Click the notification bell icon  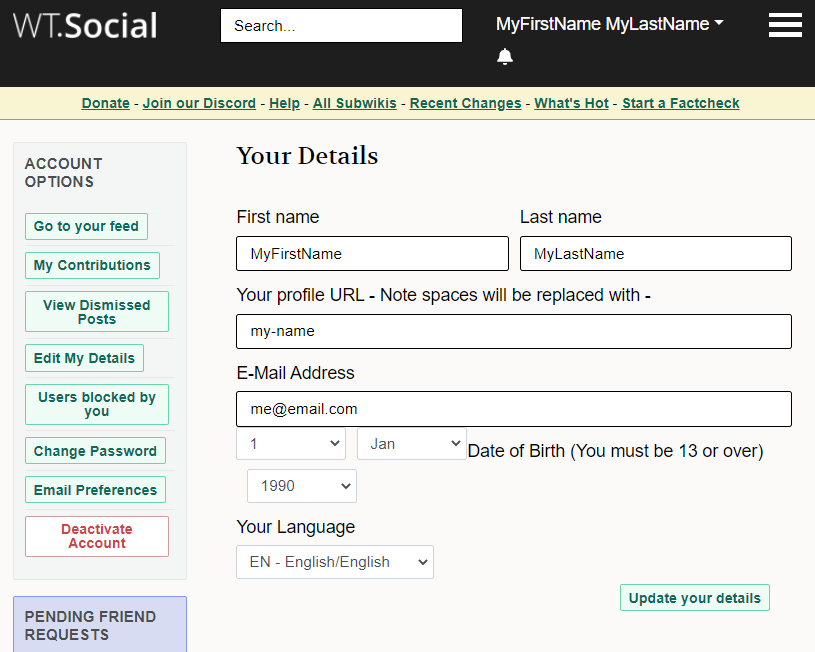[505, 57]
